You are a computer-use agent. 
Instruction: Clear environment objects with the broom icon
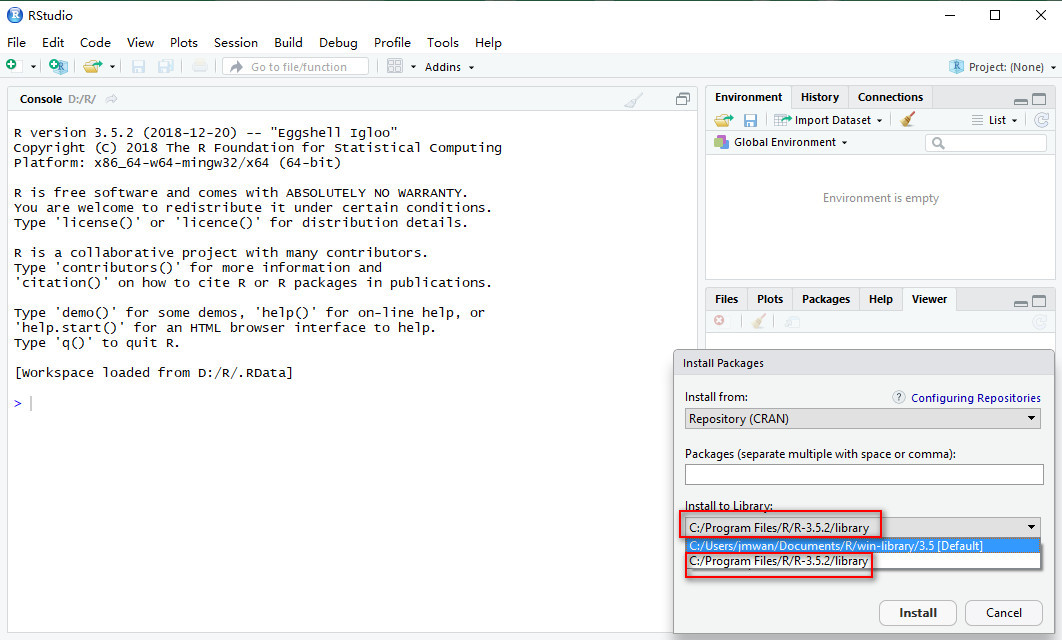tap(908, 120)
